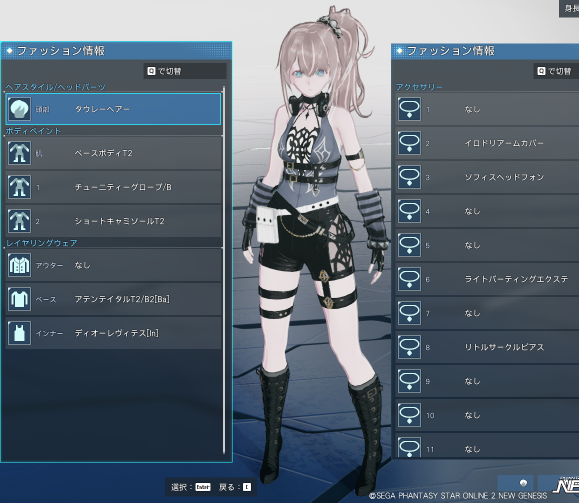579x503 pixels.
Task: Click the innerwear tank icon beside ディオーレヴィテス[In]
Action: tap(19, 333)
